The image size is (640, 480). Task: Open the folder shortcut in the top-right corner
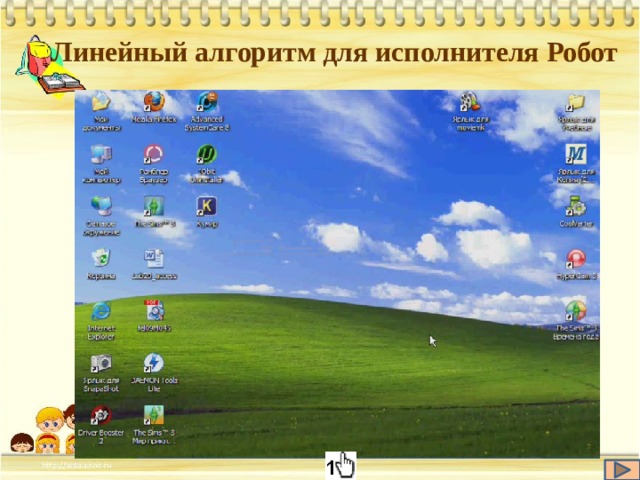click(576, 102)
